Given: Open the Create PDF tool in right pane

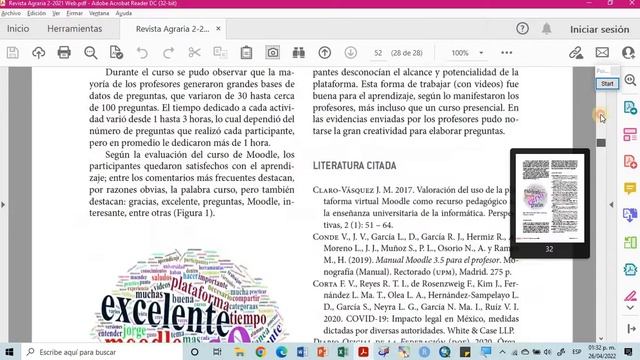Looking at the screenshot, I should pos(630,161).
